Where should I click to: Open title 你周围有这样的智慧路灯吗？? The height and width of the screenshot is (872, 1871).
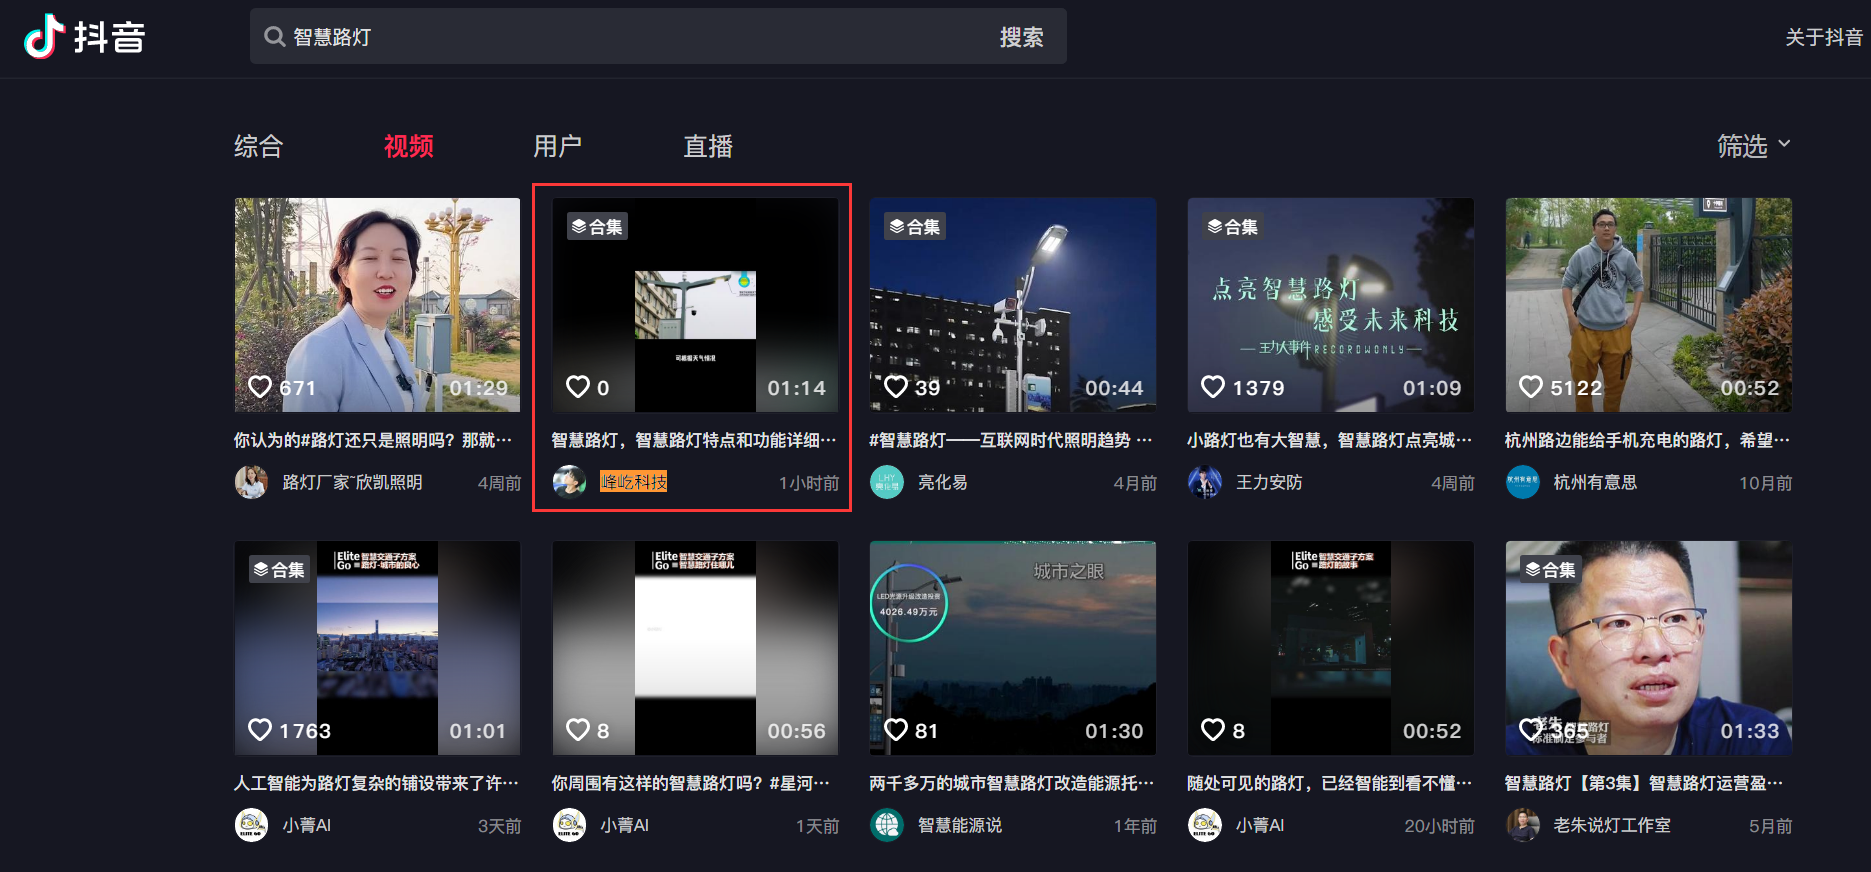coord(691,783)
